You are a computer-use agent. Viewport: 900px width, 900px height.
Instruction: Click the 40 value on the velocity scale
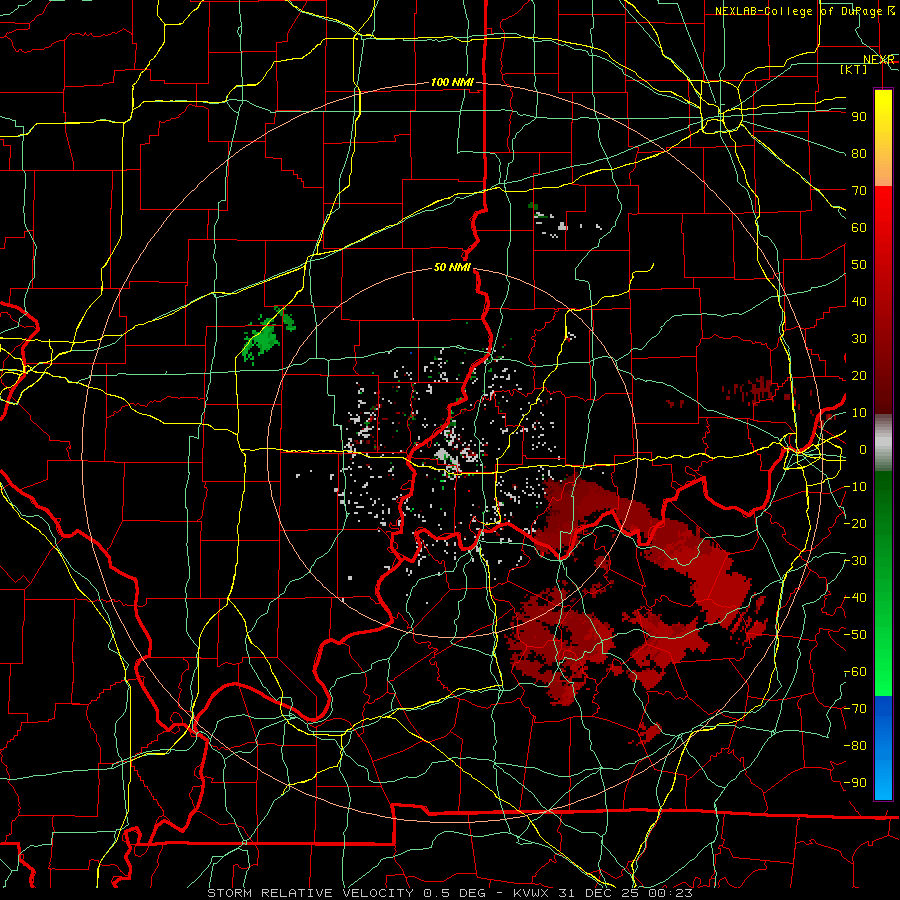click(x=859, y=301)
